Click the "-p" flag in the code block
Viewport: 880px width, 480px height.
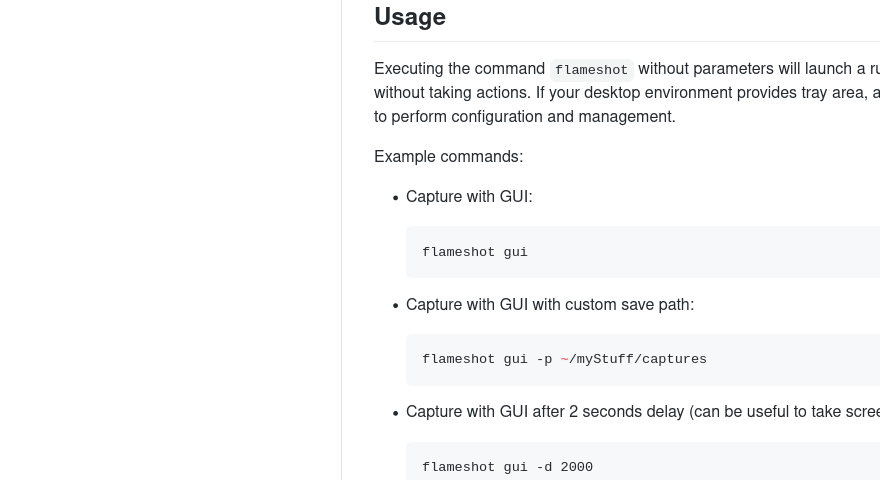pyautogui.click(x=544, y=359)
